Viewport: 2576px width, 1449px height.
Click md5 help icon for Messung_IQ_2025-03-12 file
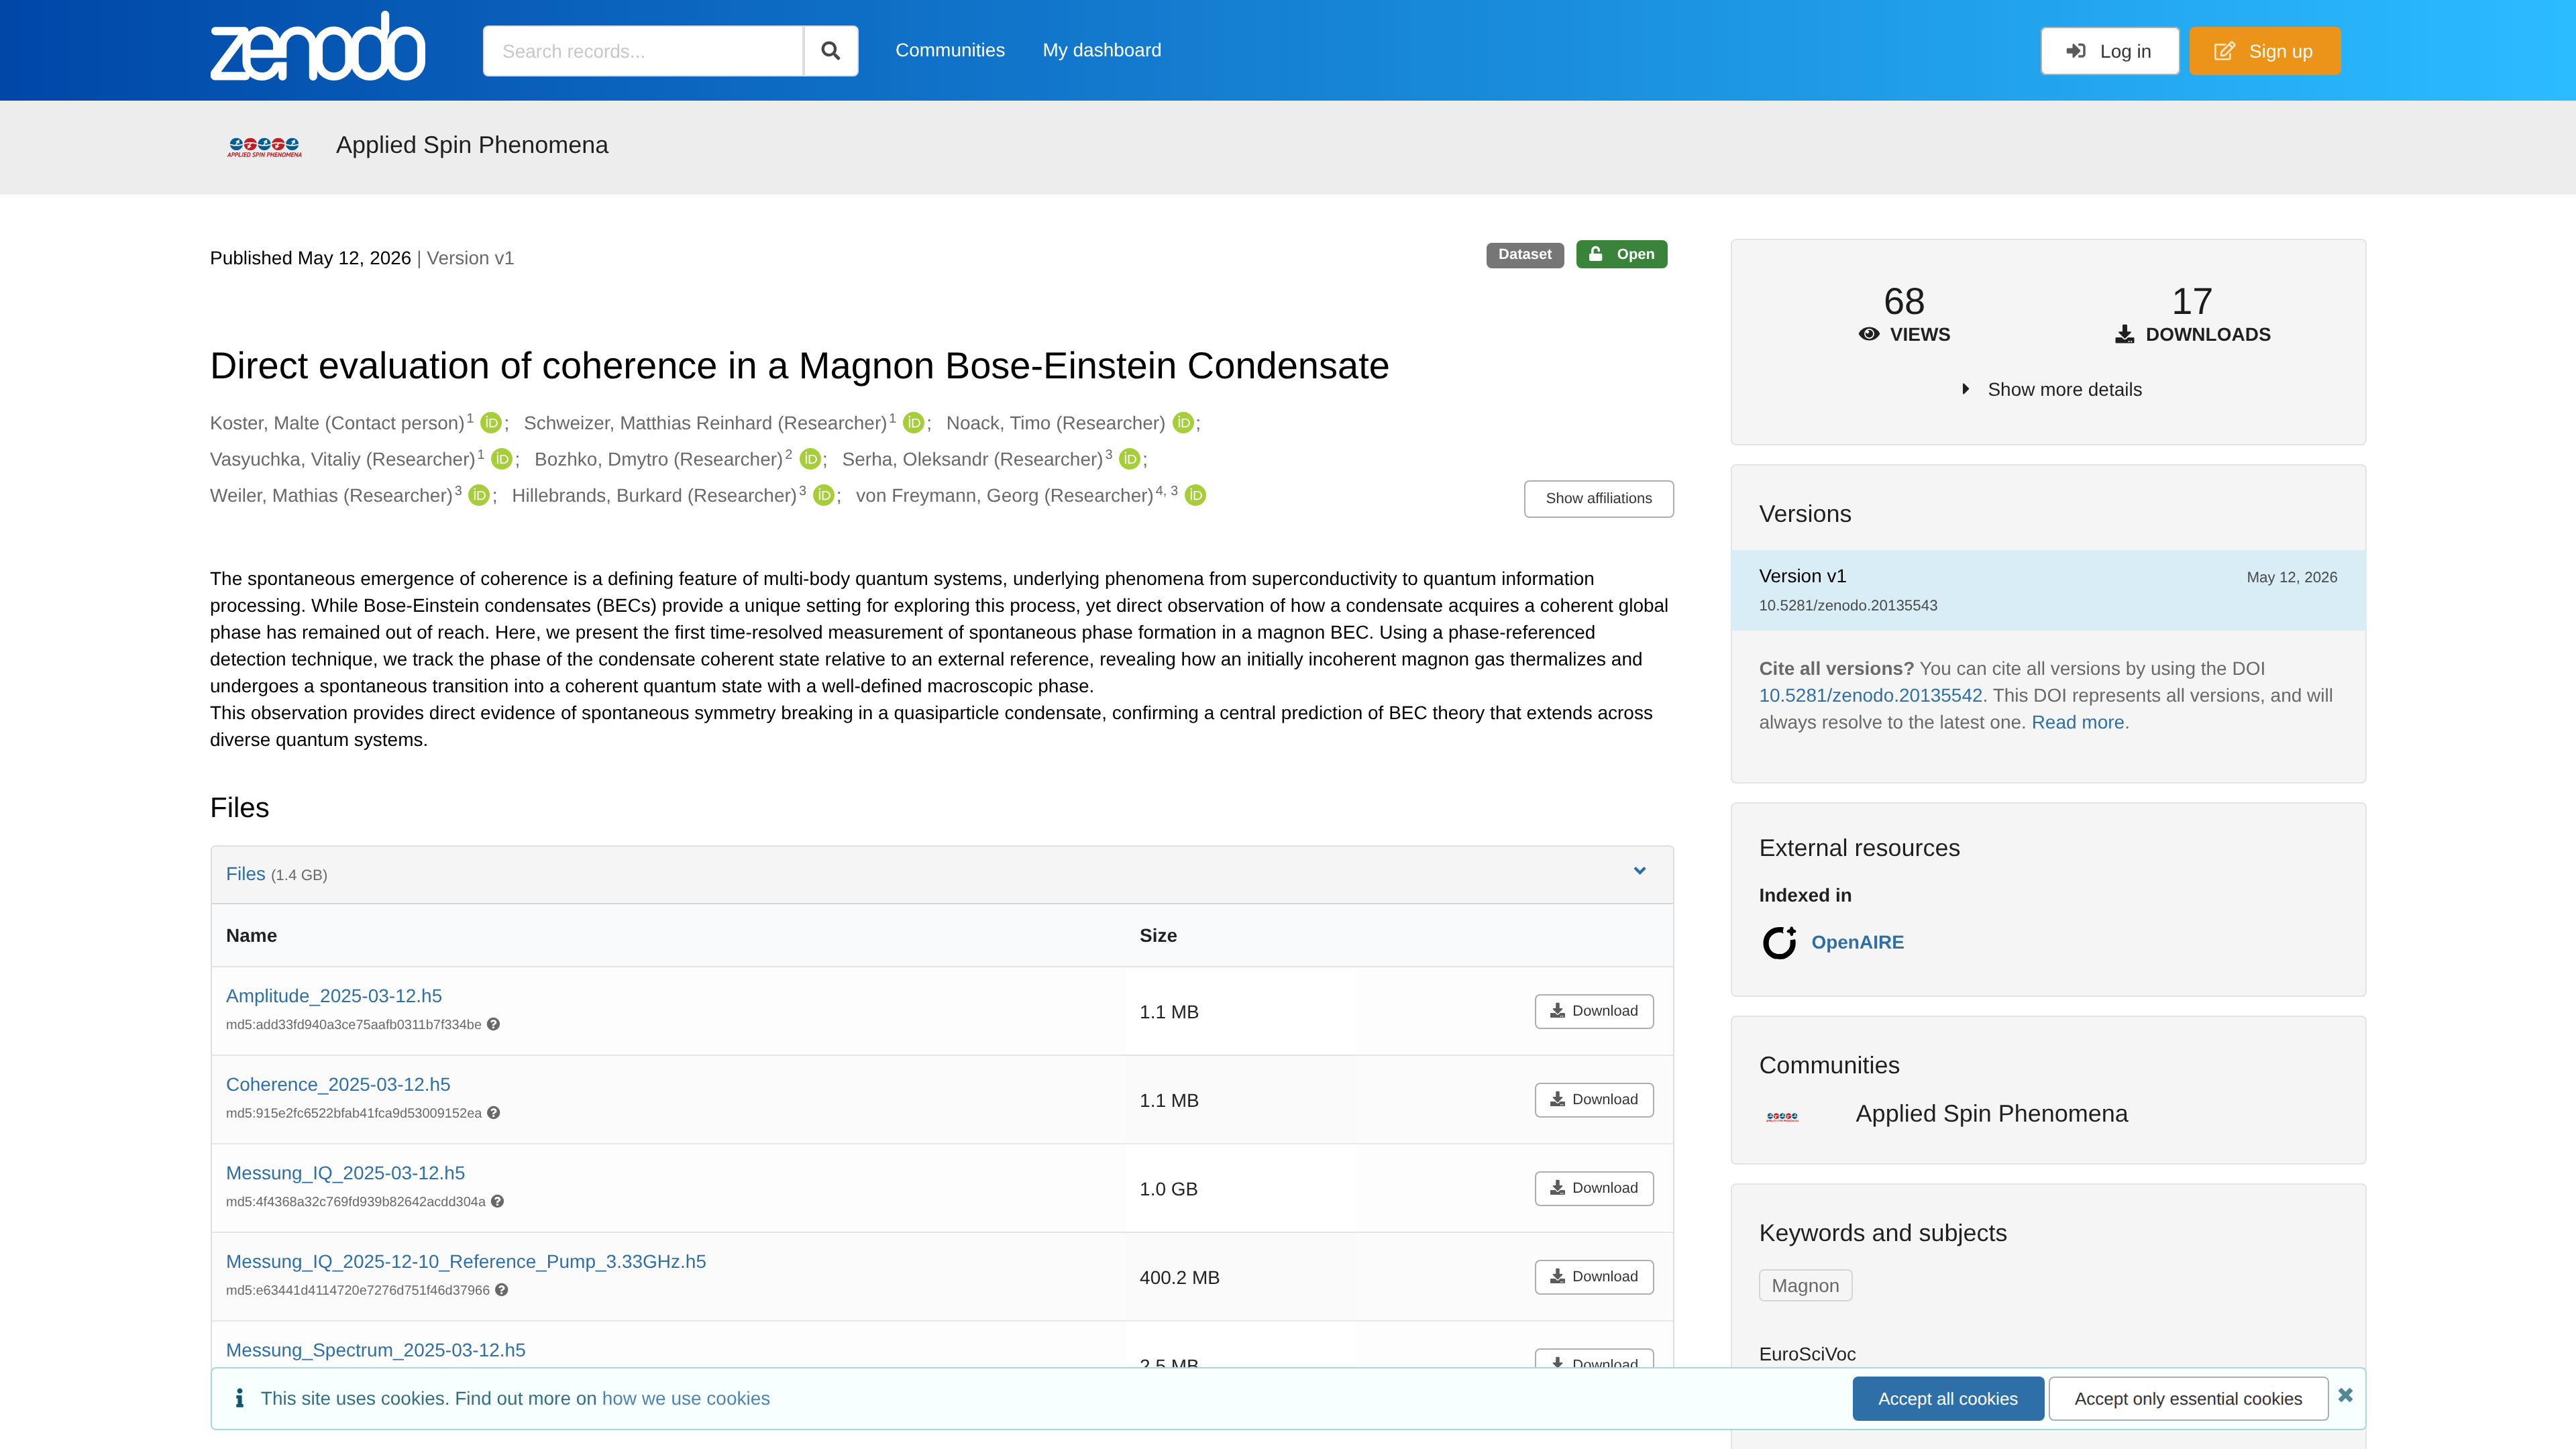(497, 1201)
